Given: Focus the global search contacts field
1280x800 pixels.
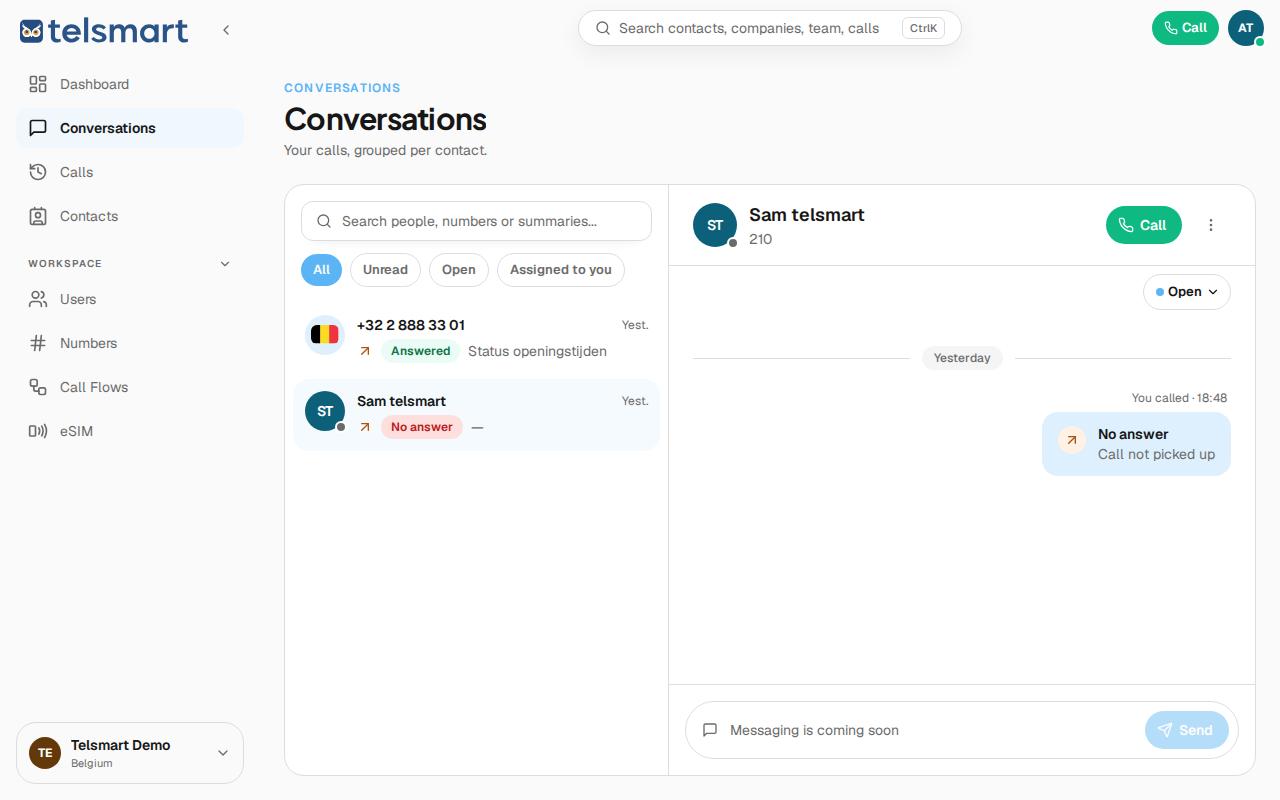Looking at the screenshot, I should click(770, 28).
